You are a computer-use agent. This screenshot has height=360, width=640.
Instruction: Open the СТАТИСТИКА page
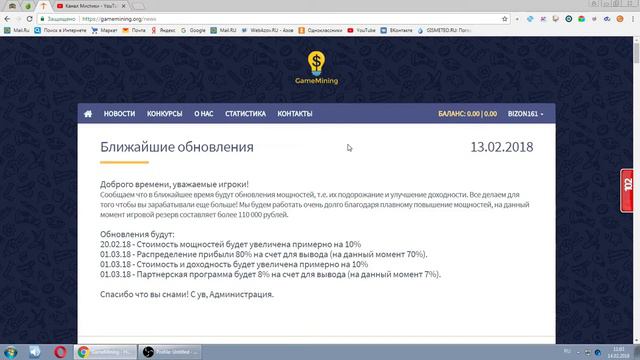(245, 114)
